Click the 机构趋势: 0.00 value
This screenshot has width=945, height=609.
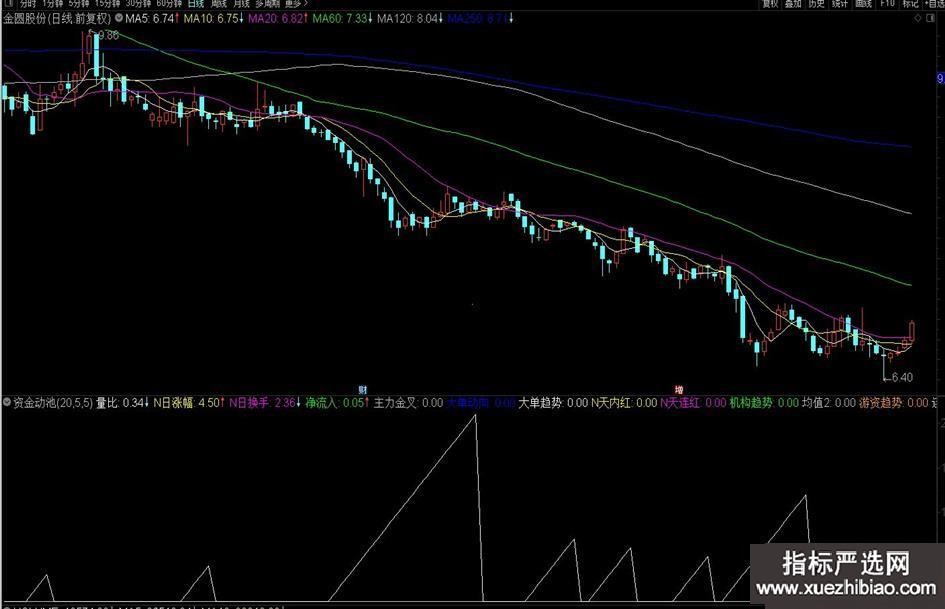click(x=764, y=403)
